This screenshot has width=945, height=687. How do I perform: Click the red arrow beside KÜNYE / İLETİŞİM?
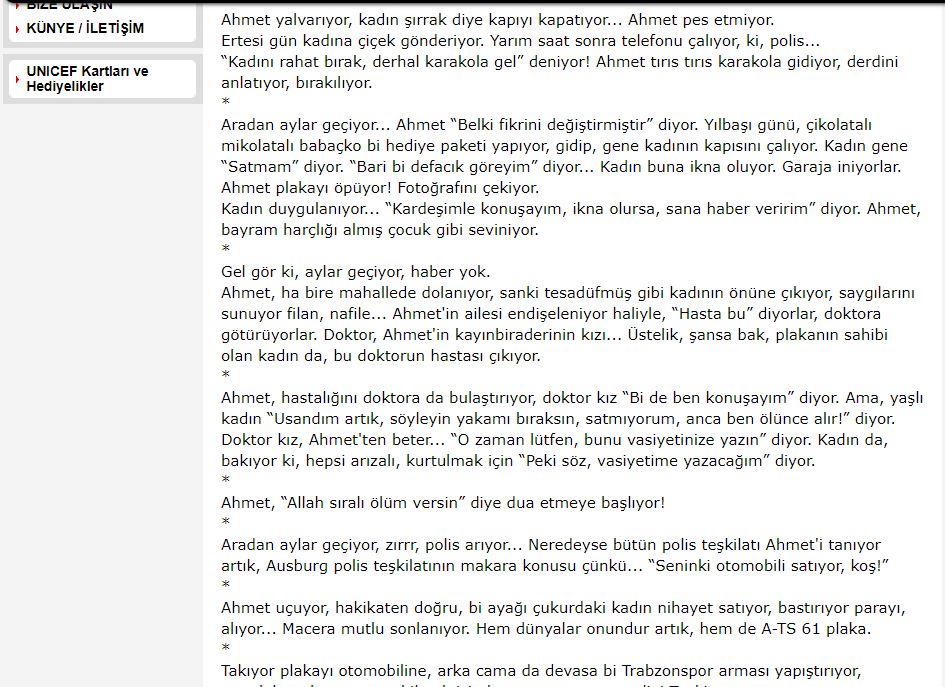pos(17,28)
